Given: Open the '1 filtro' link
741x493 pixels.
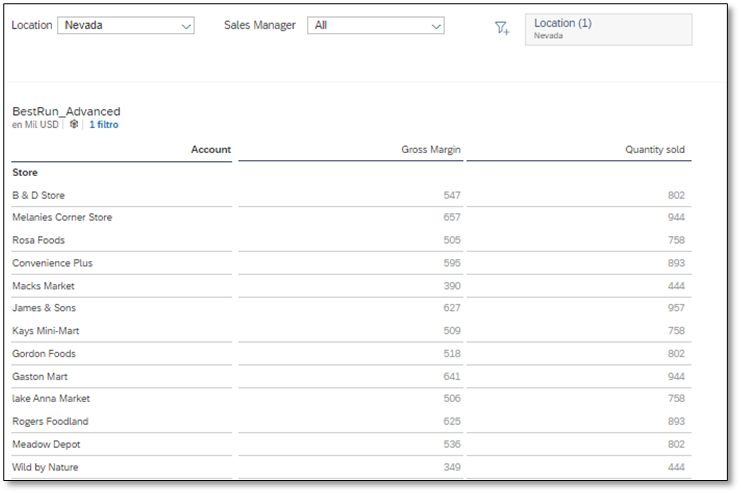Looking at the screenshot, I should pyautogui.click(x=104, y=125).
